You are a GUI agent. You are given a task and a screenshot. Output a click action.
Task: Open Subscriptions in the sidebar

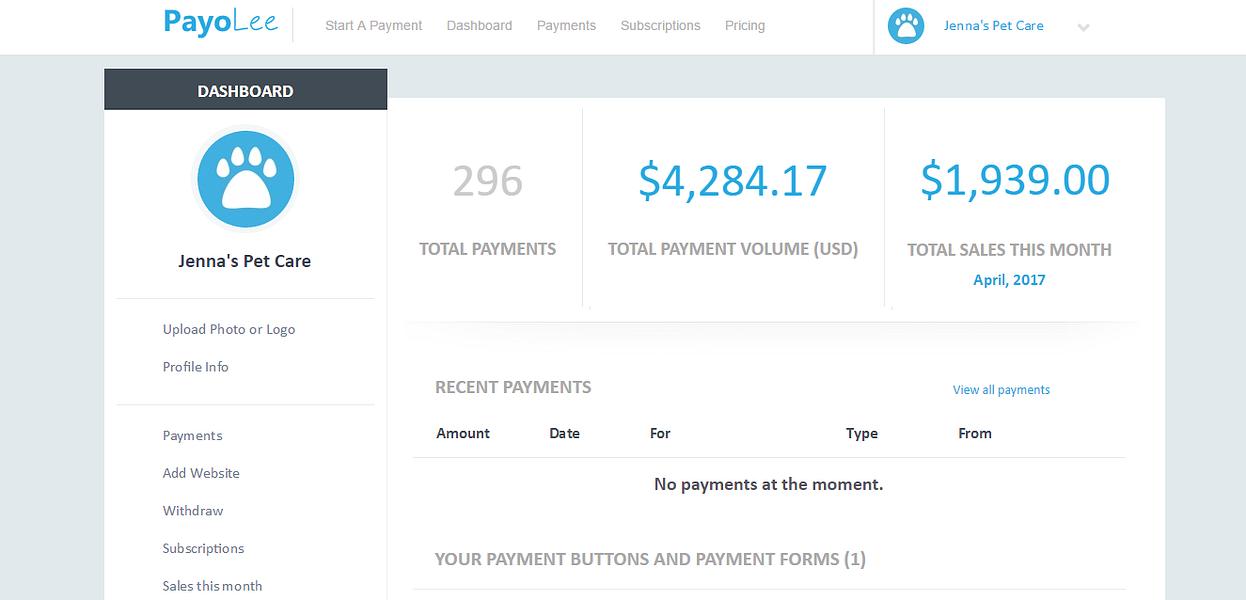[203, 549]
